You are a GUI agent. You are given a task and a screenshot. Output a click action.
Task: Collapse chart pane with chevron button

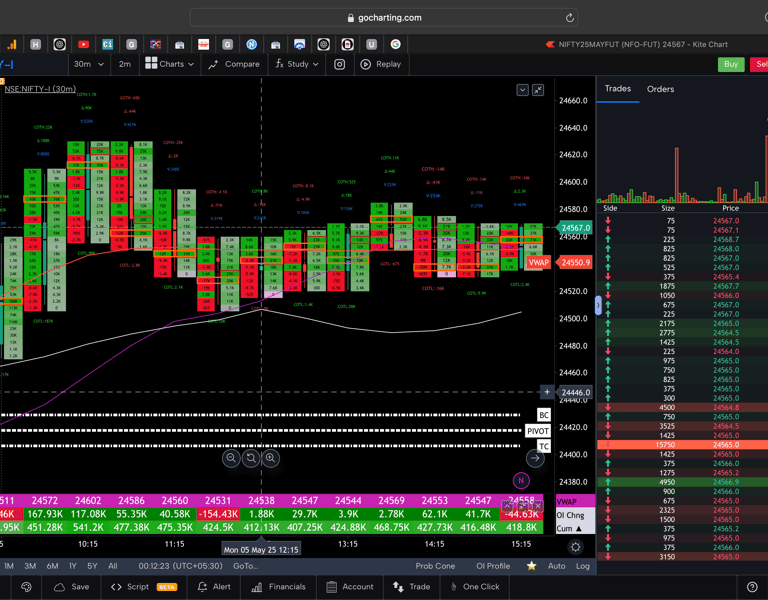(523, 90)
